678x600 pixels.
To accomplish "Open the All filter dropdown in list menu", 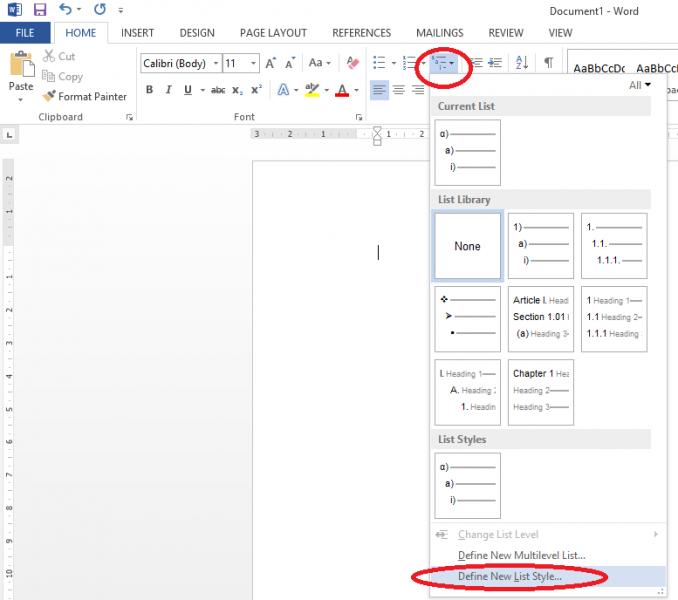I will pyautogui.click(x=640, y=85).
